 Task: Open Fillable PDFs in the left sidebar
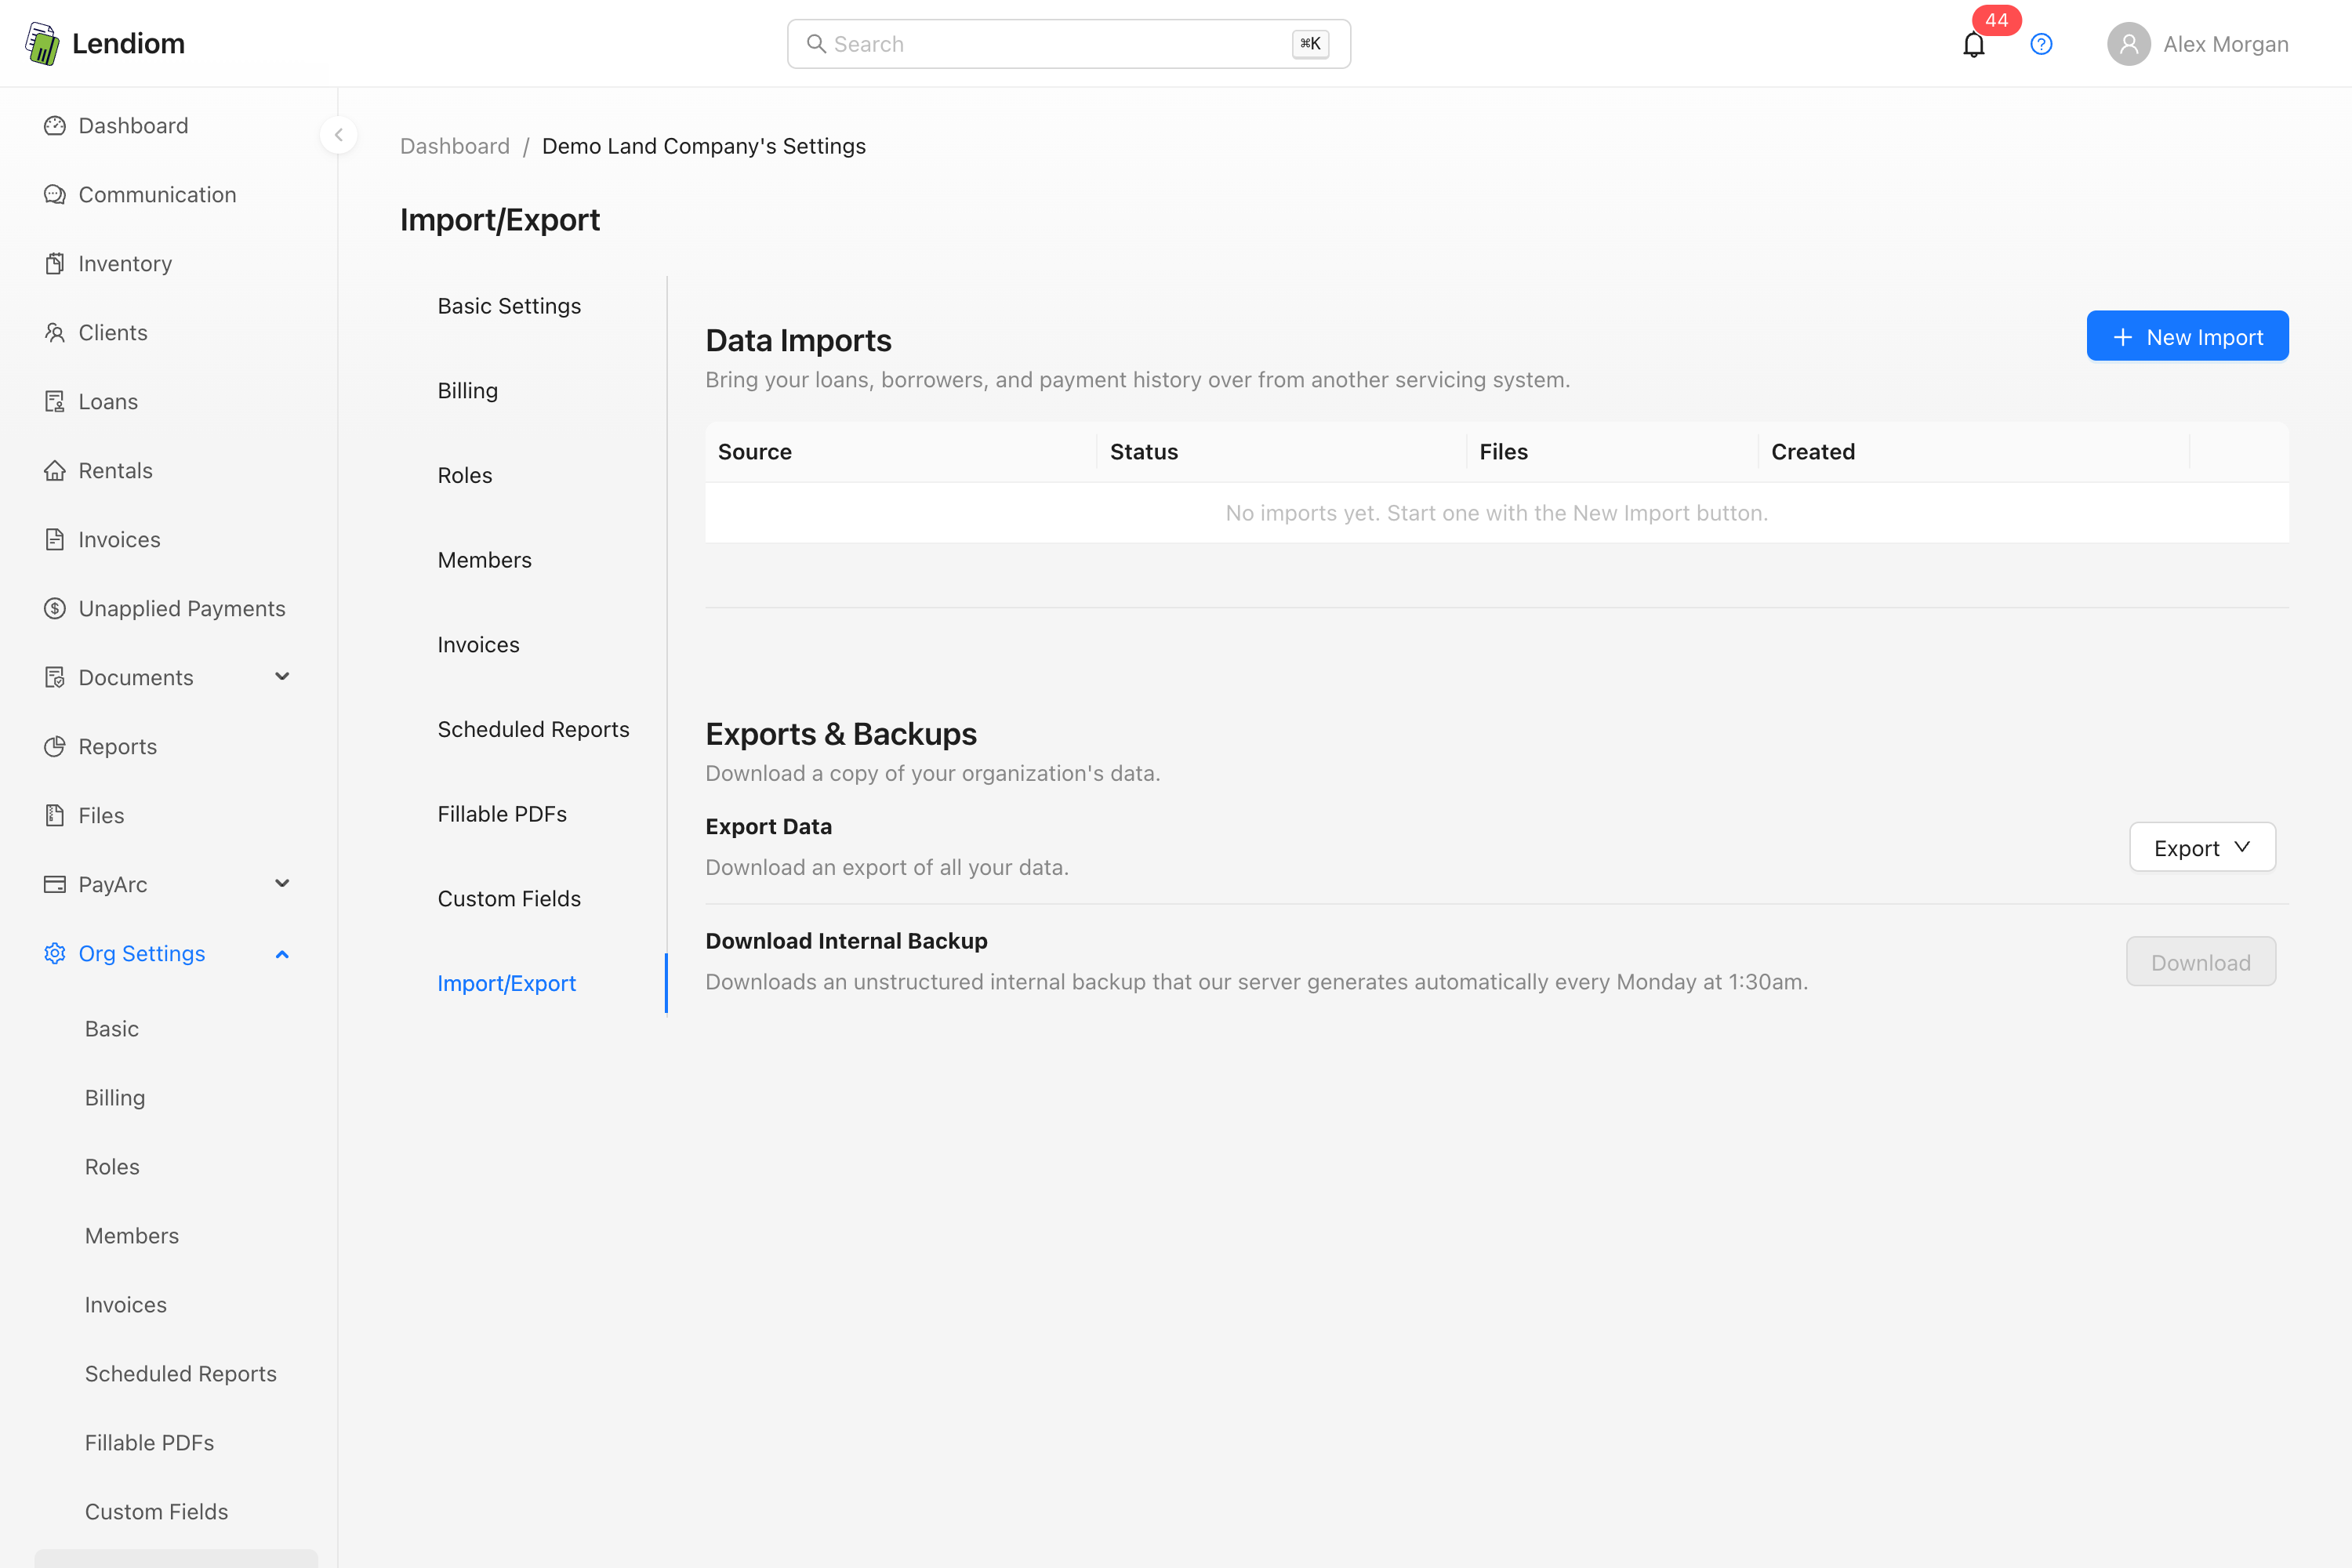(149, 1443)
